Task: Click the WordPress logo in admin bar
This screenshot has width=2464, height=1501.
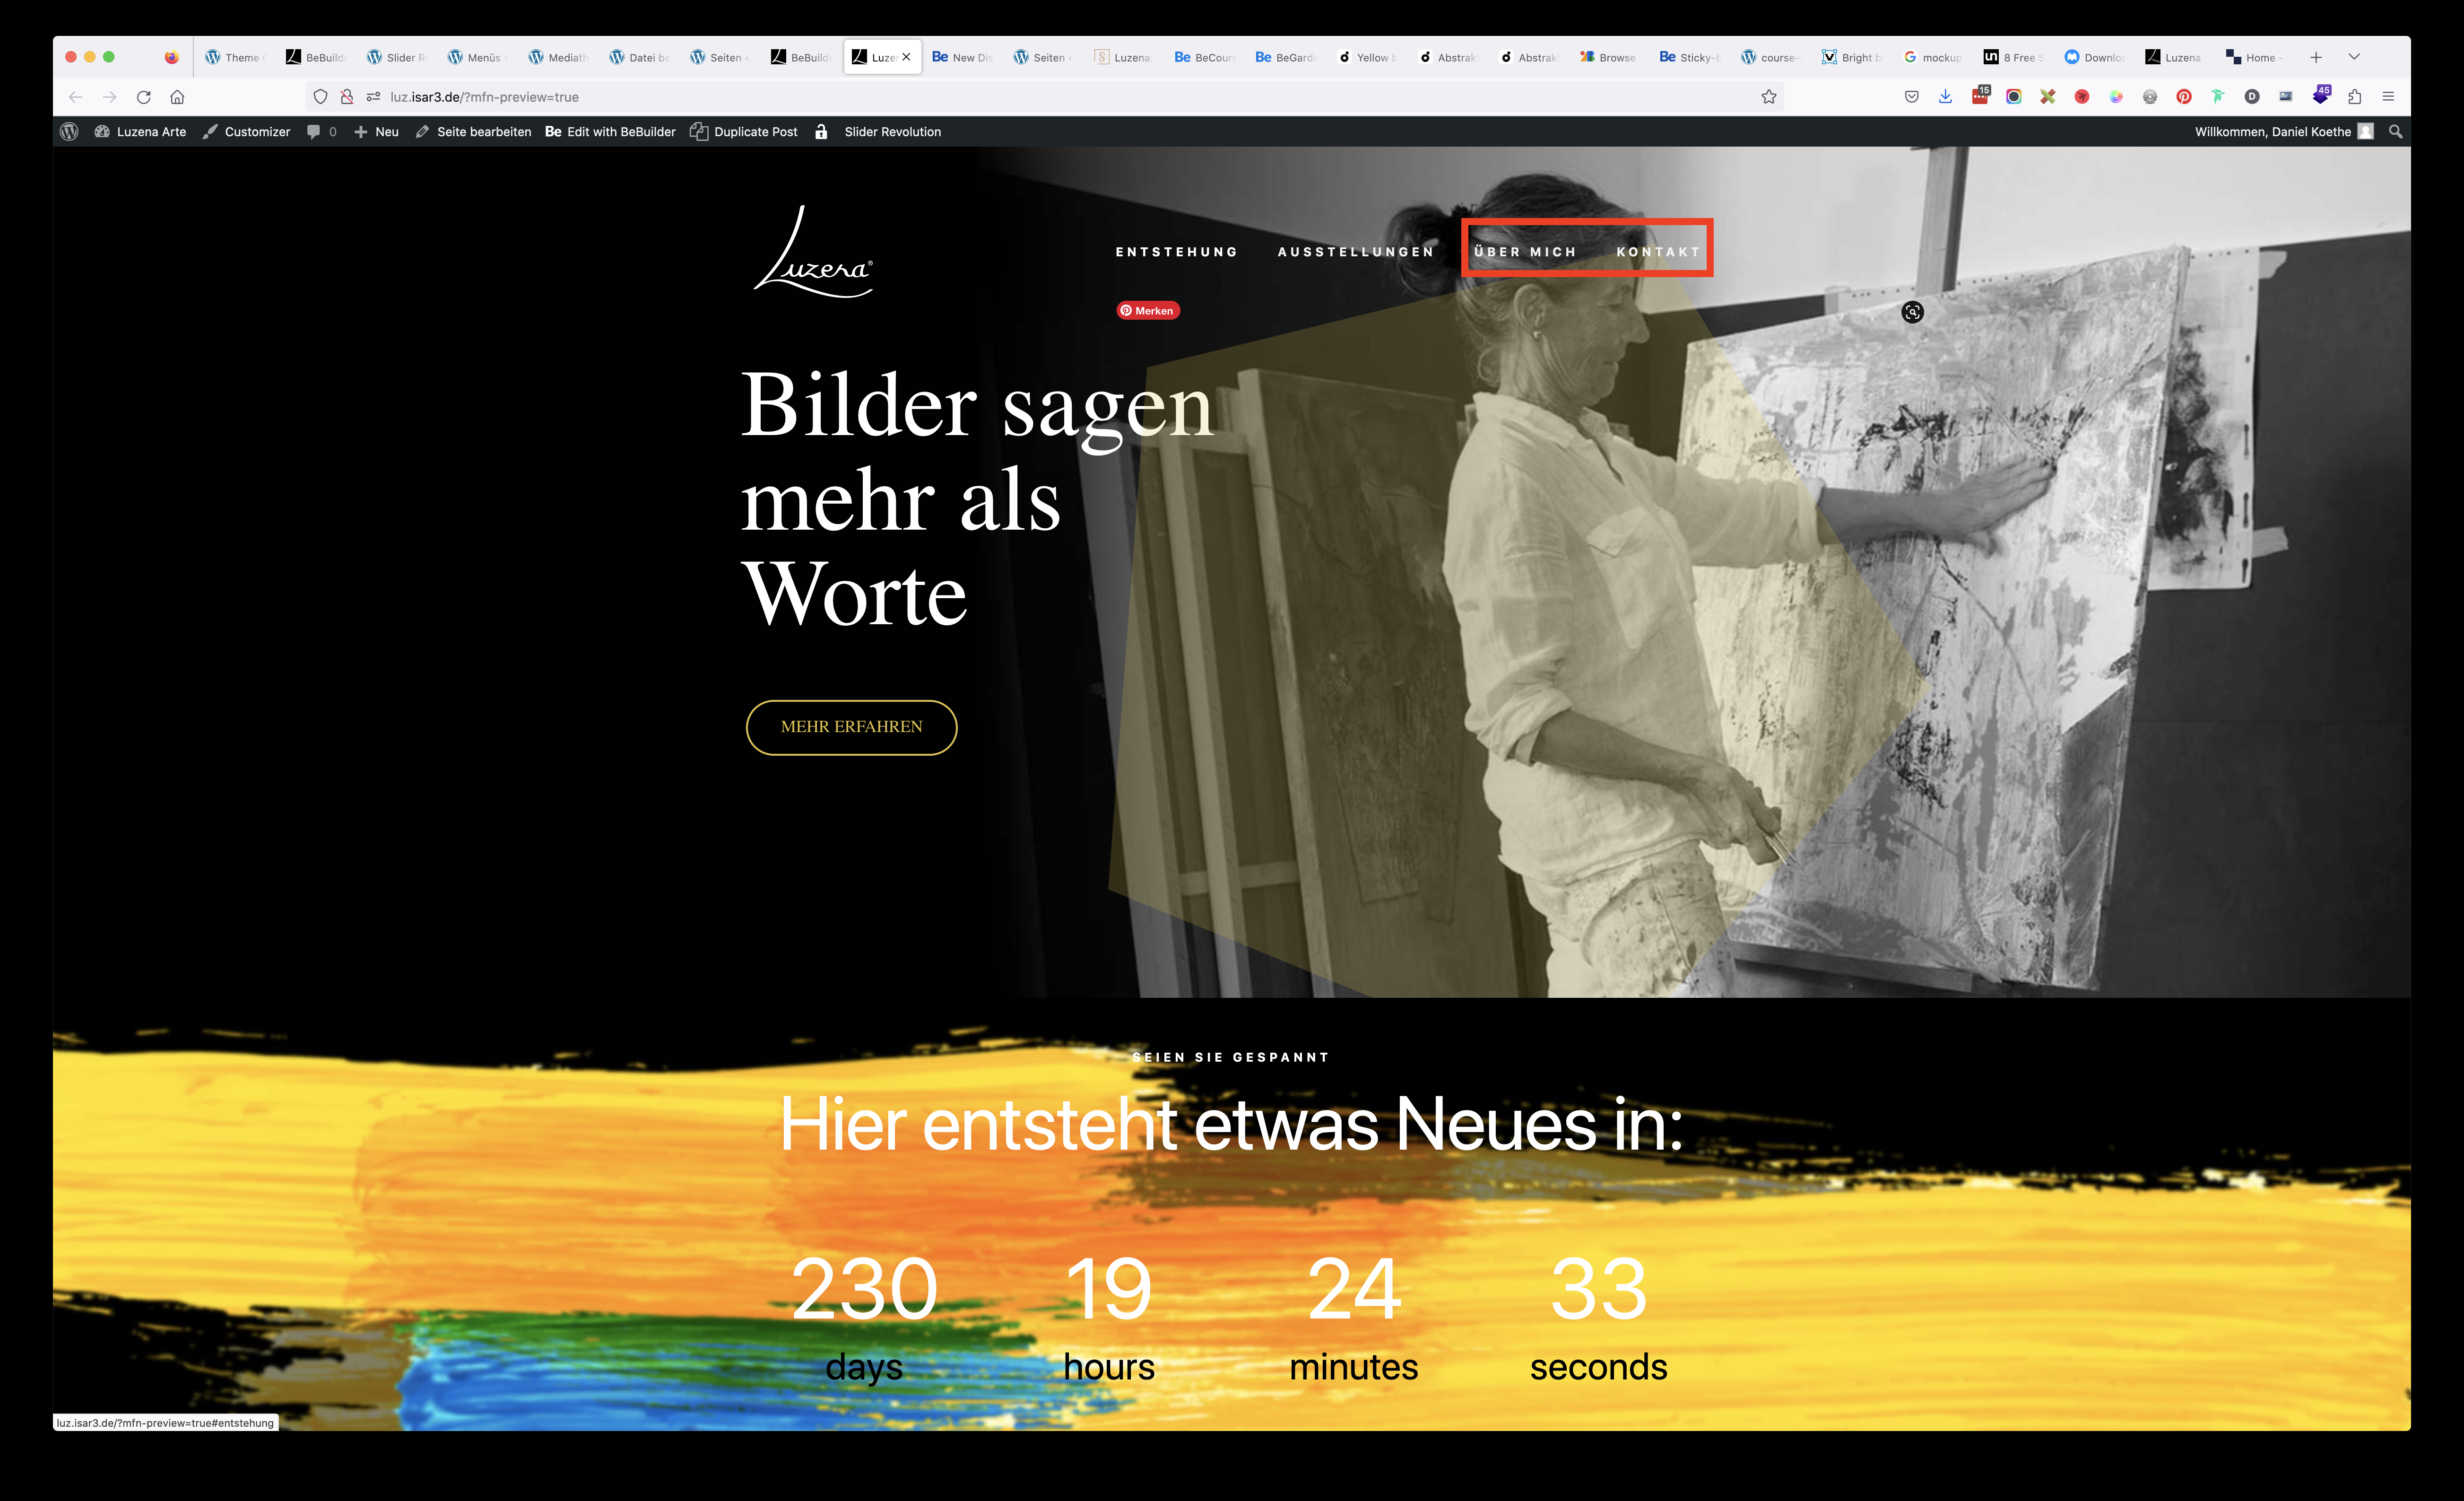Action: [x=69, y=132]
